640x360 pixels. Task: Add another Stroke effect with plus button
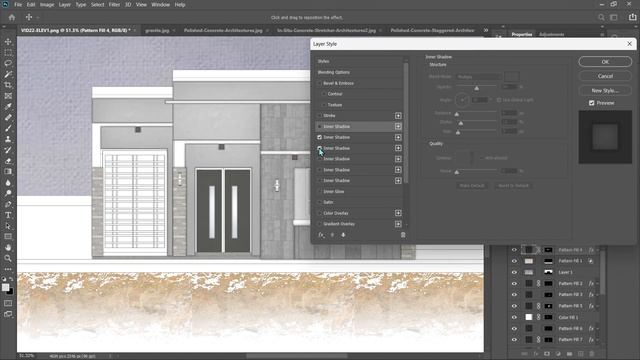(398, 116)
